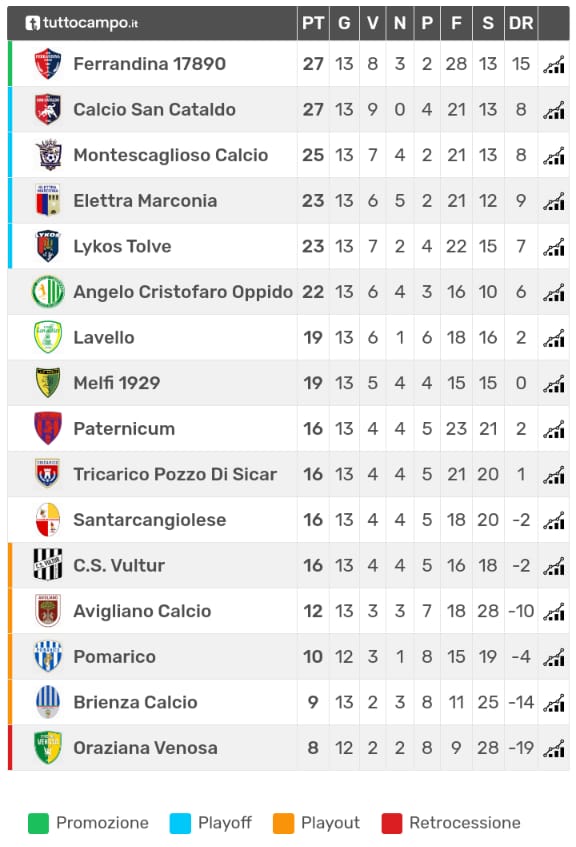Select the Brienza Calcio table row name
This screenshot has width=576, height=847.
tap(135, 702)
